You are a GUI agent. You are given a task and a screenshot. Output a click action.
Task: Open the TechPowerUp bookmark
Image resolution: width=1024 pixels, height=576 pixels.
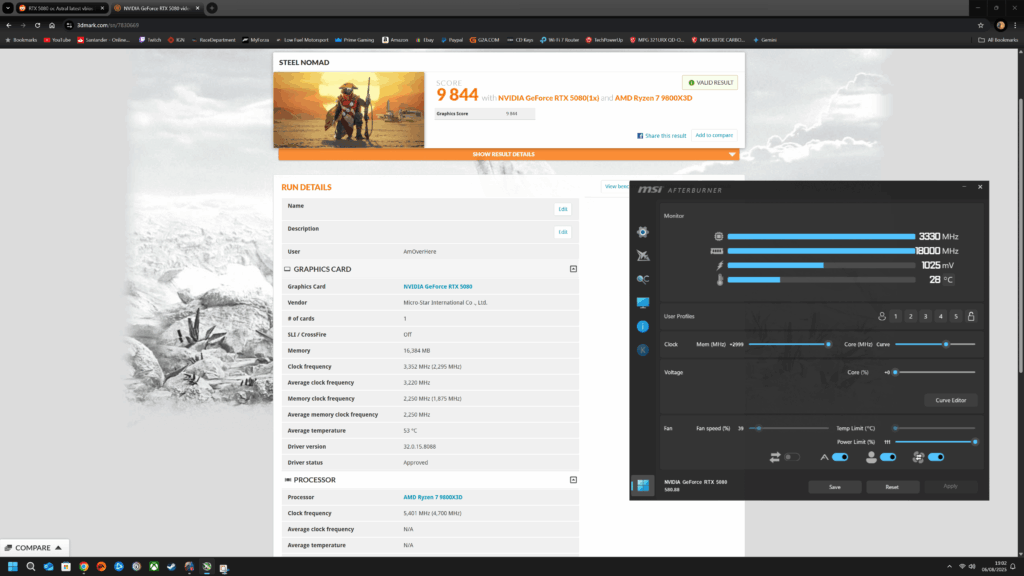(604, 40)
